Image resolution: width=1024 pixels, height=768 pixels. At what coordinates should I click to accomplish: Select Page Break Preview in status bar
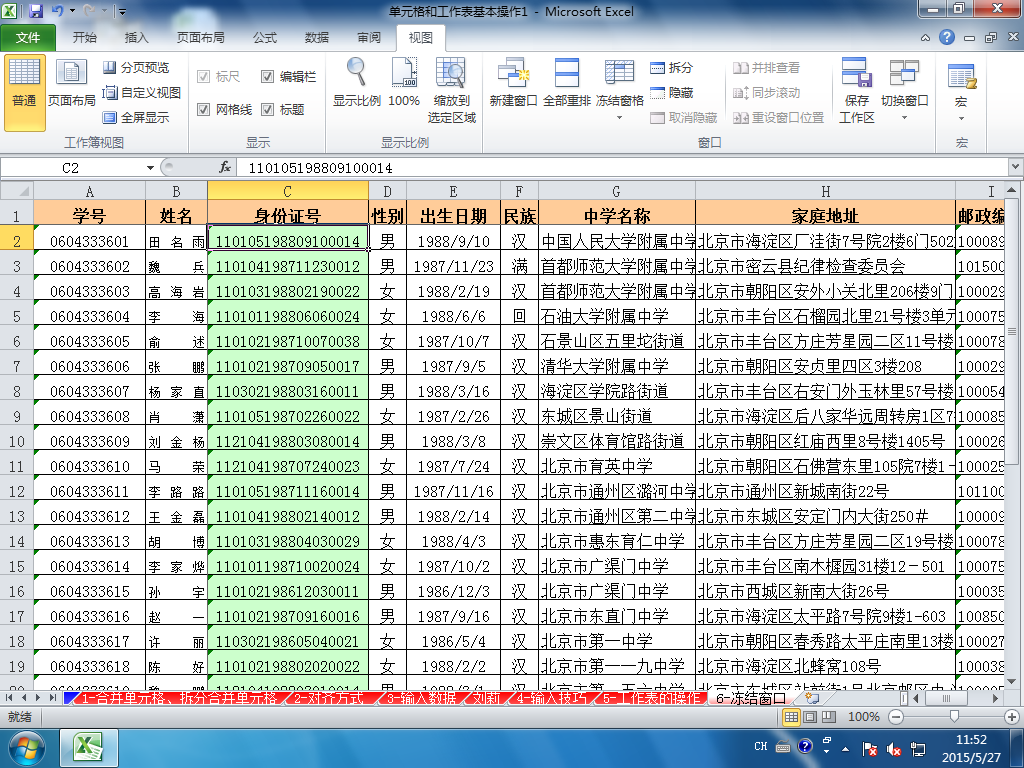pyautogui.click(x=828, y=717)
